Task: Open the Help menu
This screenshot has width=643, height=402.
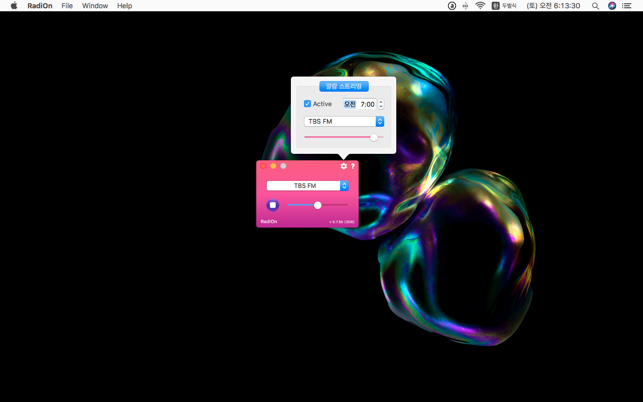Action: 125,6
